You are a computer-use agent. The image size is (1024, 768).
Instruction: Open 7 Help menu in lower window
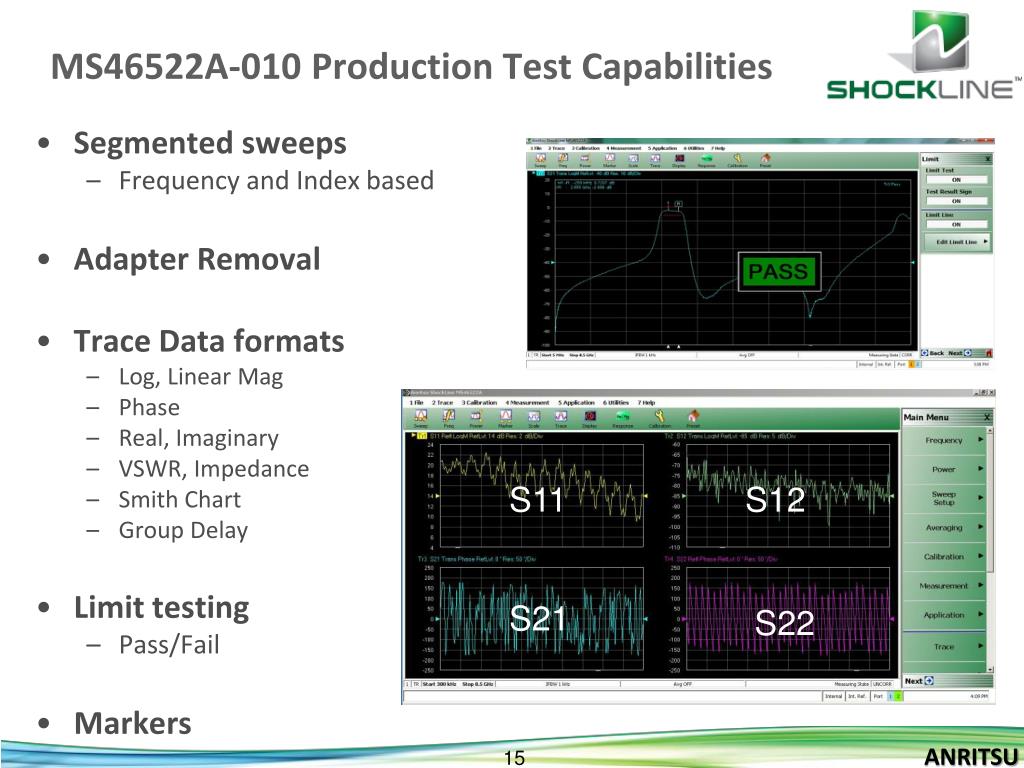pos(647,402)
